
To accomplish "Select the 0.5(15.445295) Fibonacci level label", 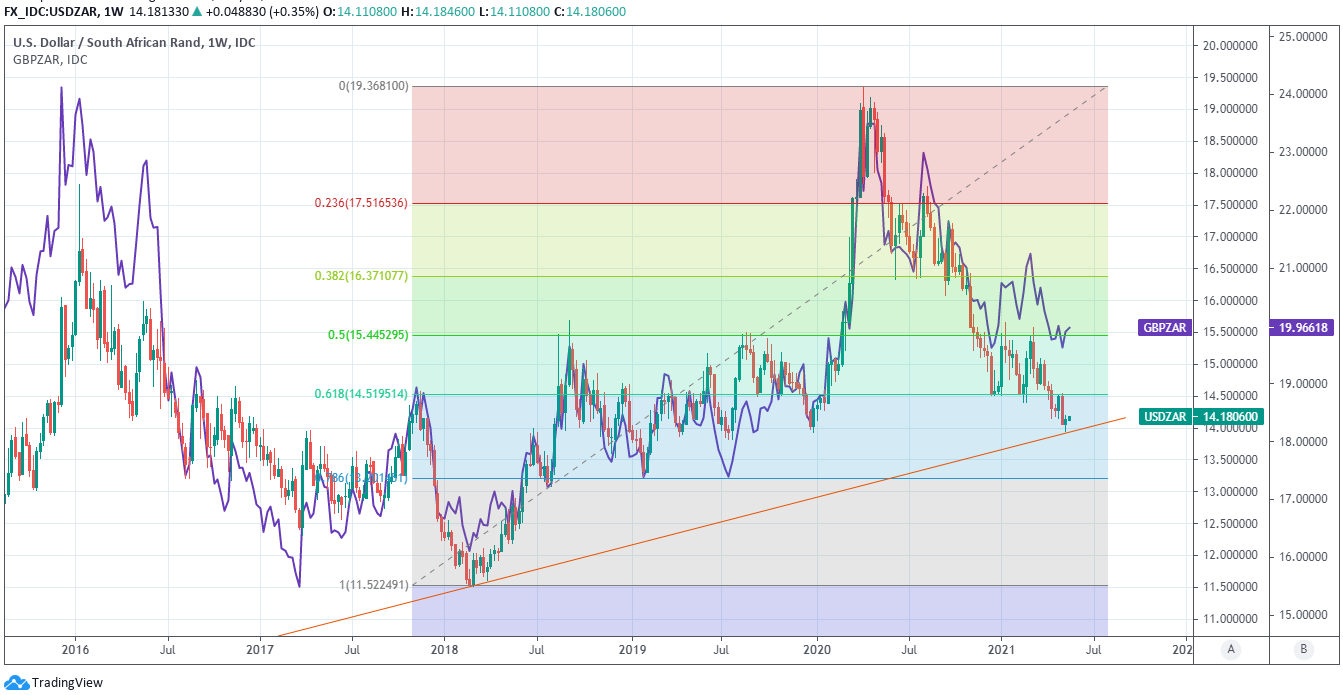I will pos(366,334).
